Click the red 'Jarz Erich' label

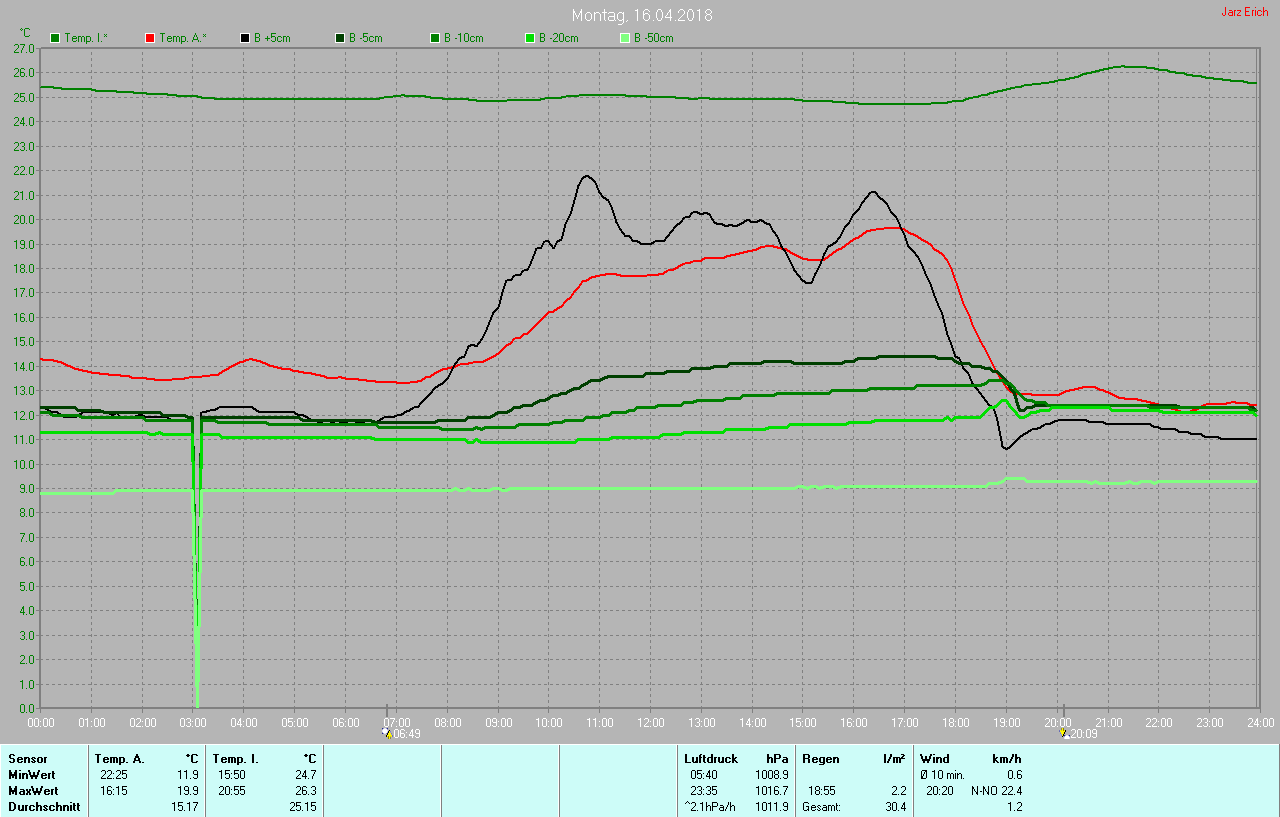1245,12
